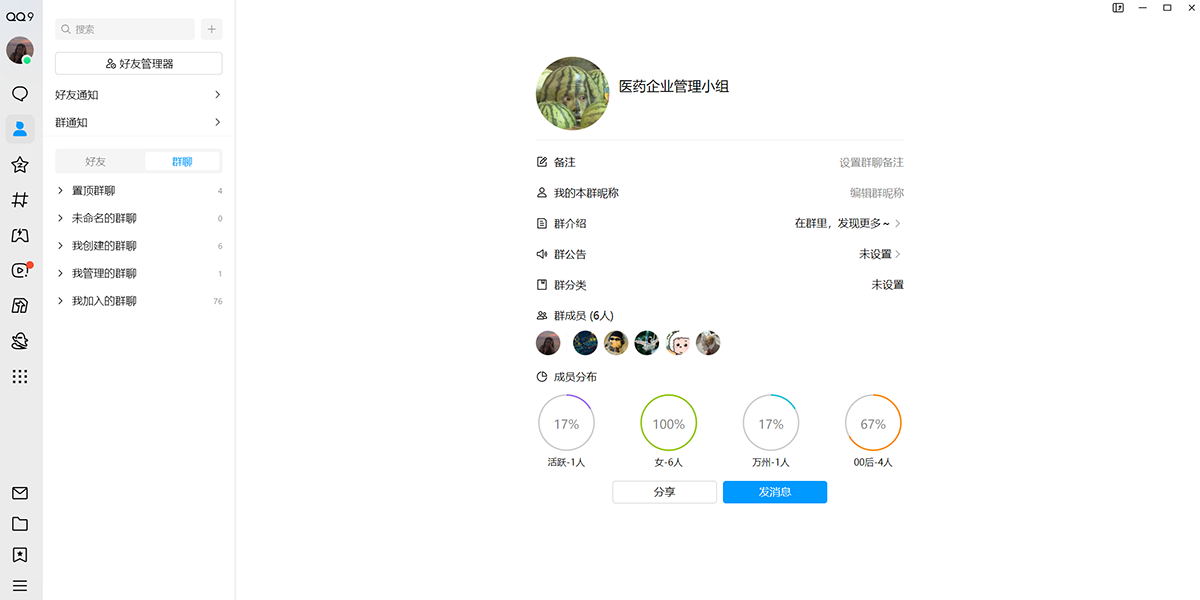The image size is (1200, 600).
Task: Open the favorites bookmark icon
Action: (20, 164)
